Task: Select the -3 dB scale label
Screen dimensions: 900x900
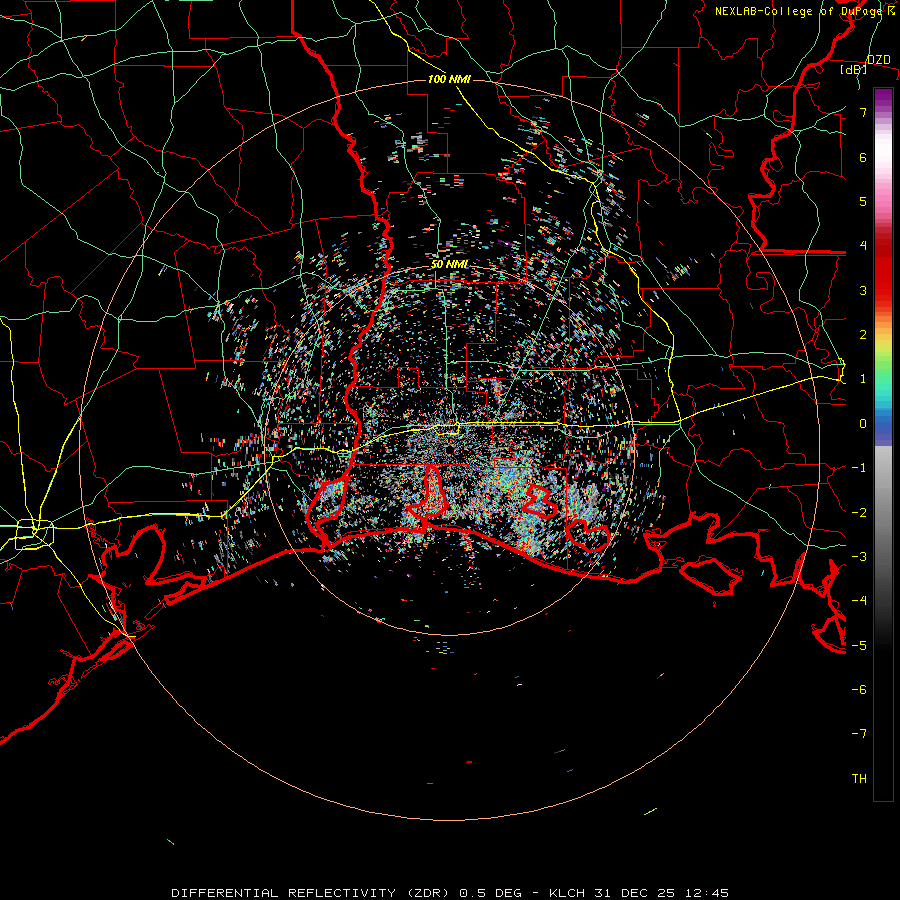Action: click(x=859, y=557)
